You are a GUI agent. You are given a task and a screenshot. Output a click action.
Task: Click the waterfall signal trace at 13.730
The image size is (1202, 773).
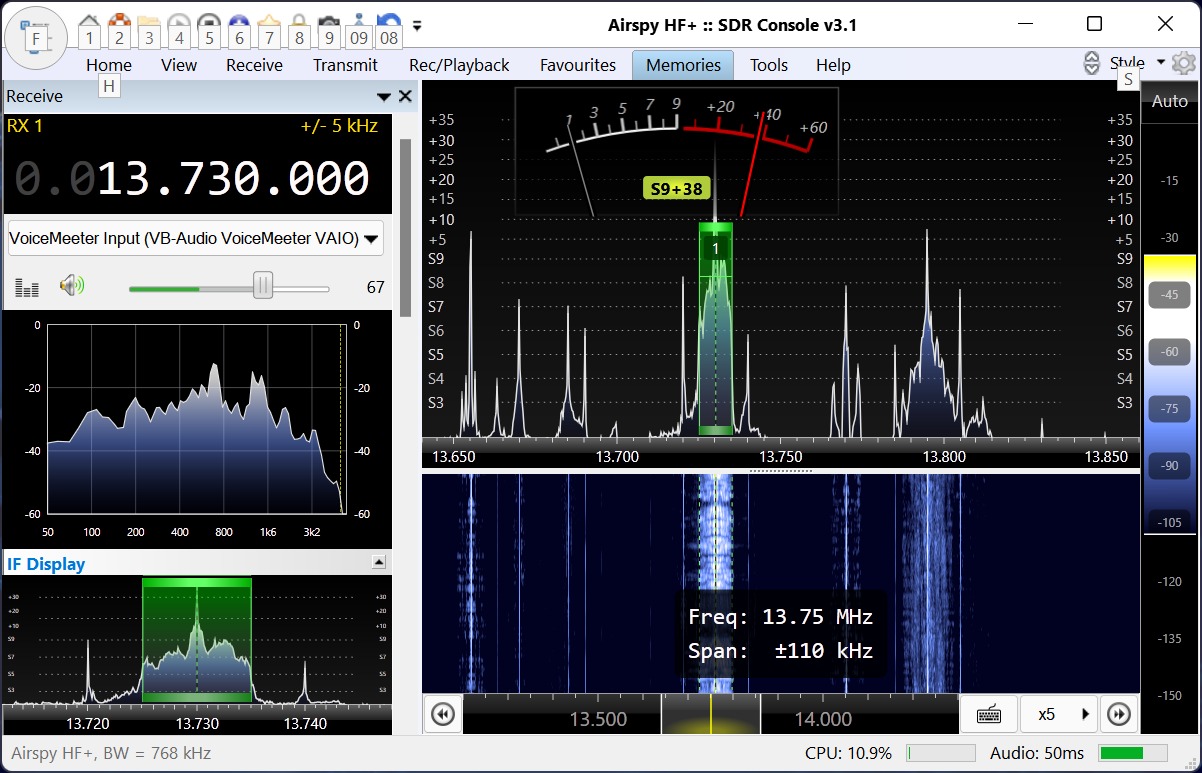[715, 582]
